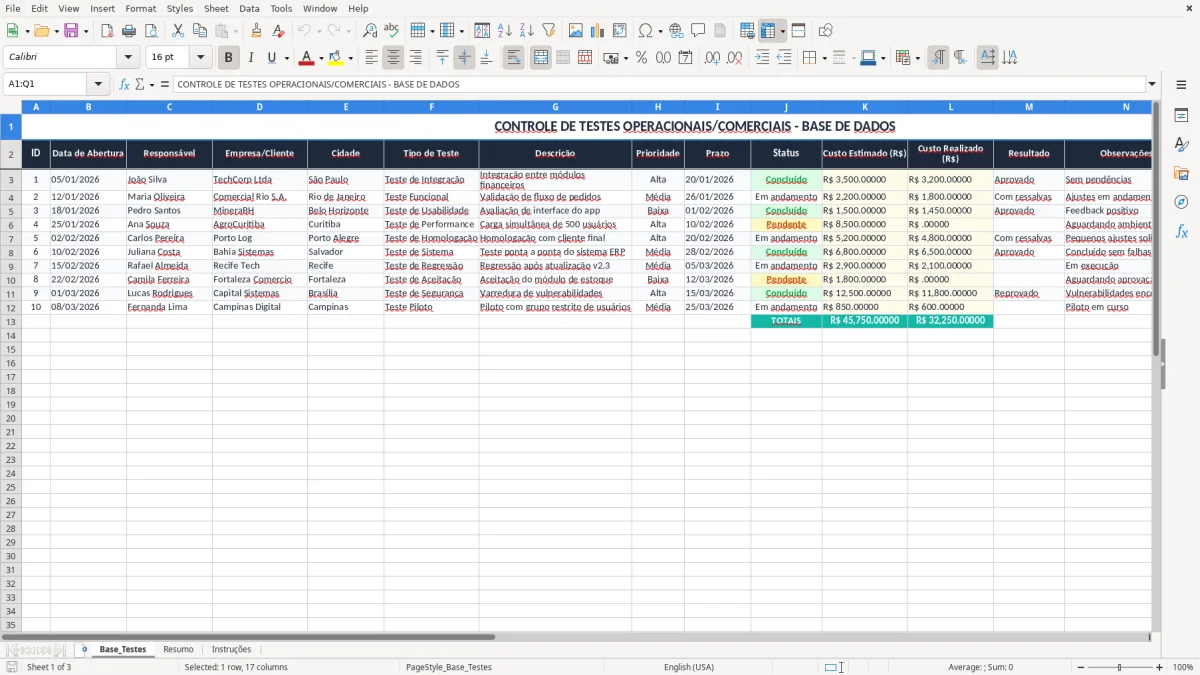Toggle Align Right
The height and width of the screenshot is (675, 1200).
point(416,58)
